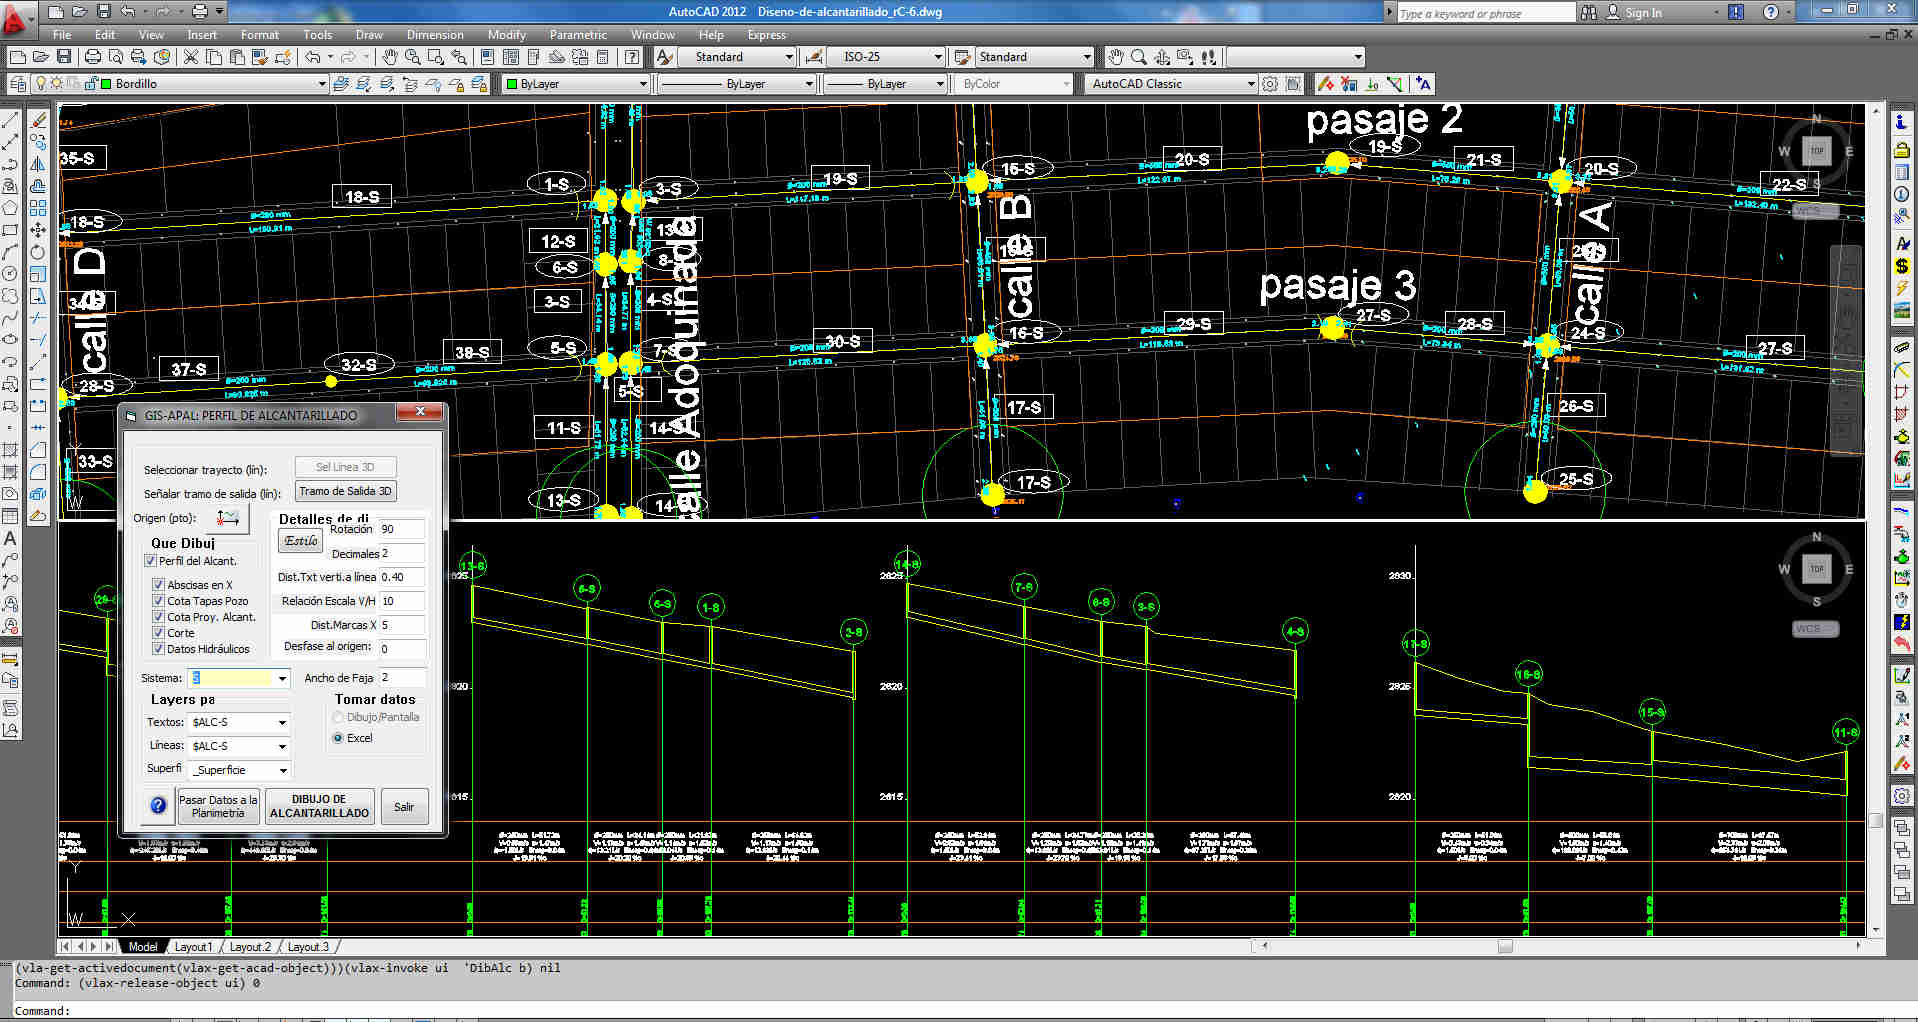Click the Undo arrow icon in toolbar
Screen dimensions: 1918x1022
click(313, 57)
